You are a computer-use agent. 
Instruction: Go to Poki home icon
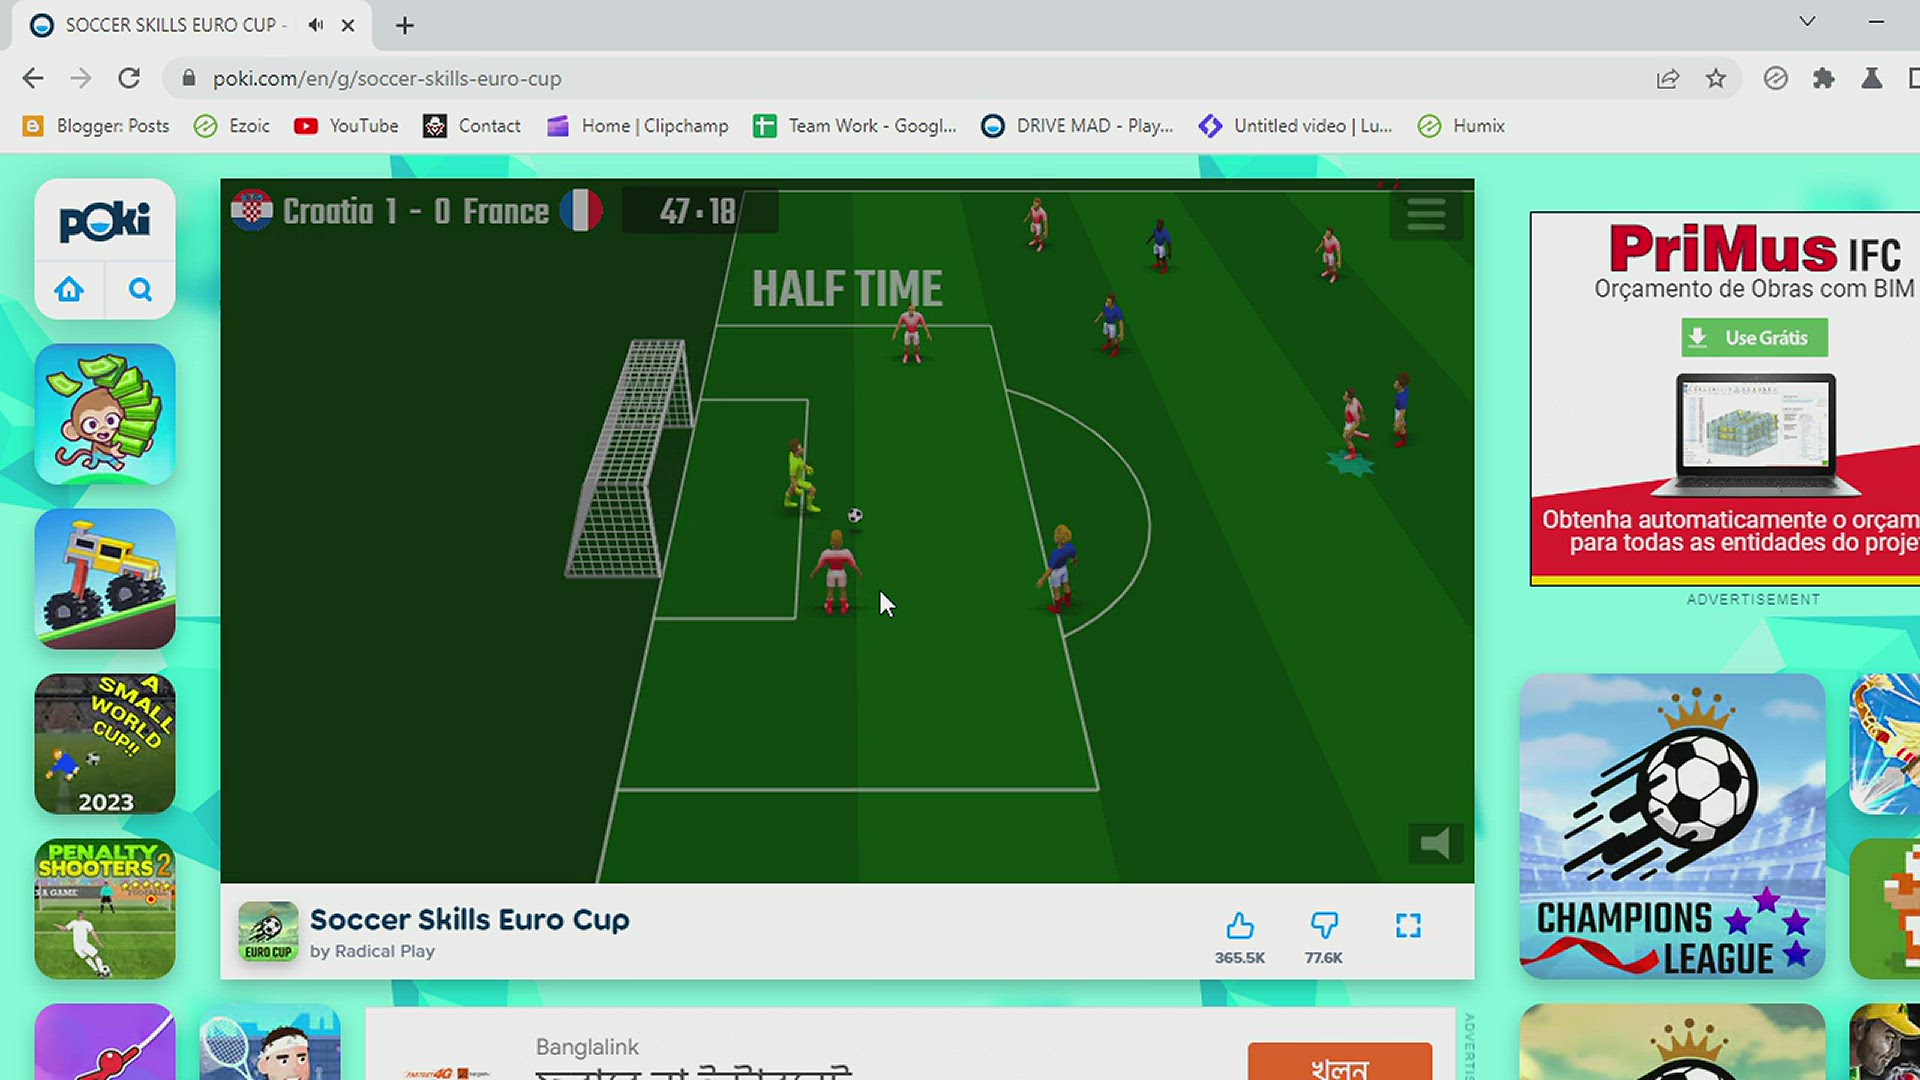point(69,290)
